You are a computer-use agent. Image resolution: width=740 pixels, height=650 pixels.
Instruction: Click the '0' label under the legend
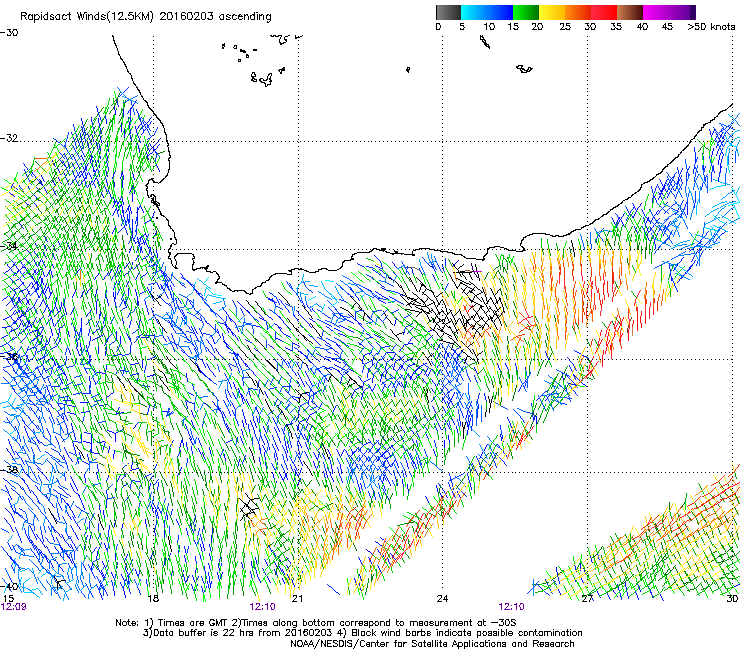[438, 27]
